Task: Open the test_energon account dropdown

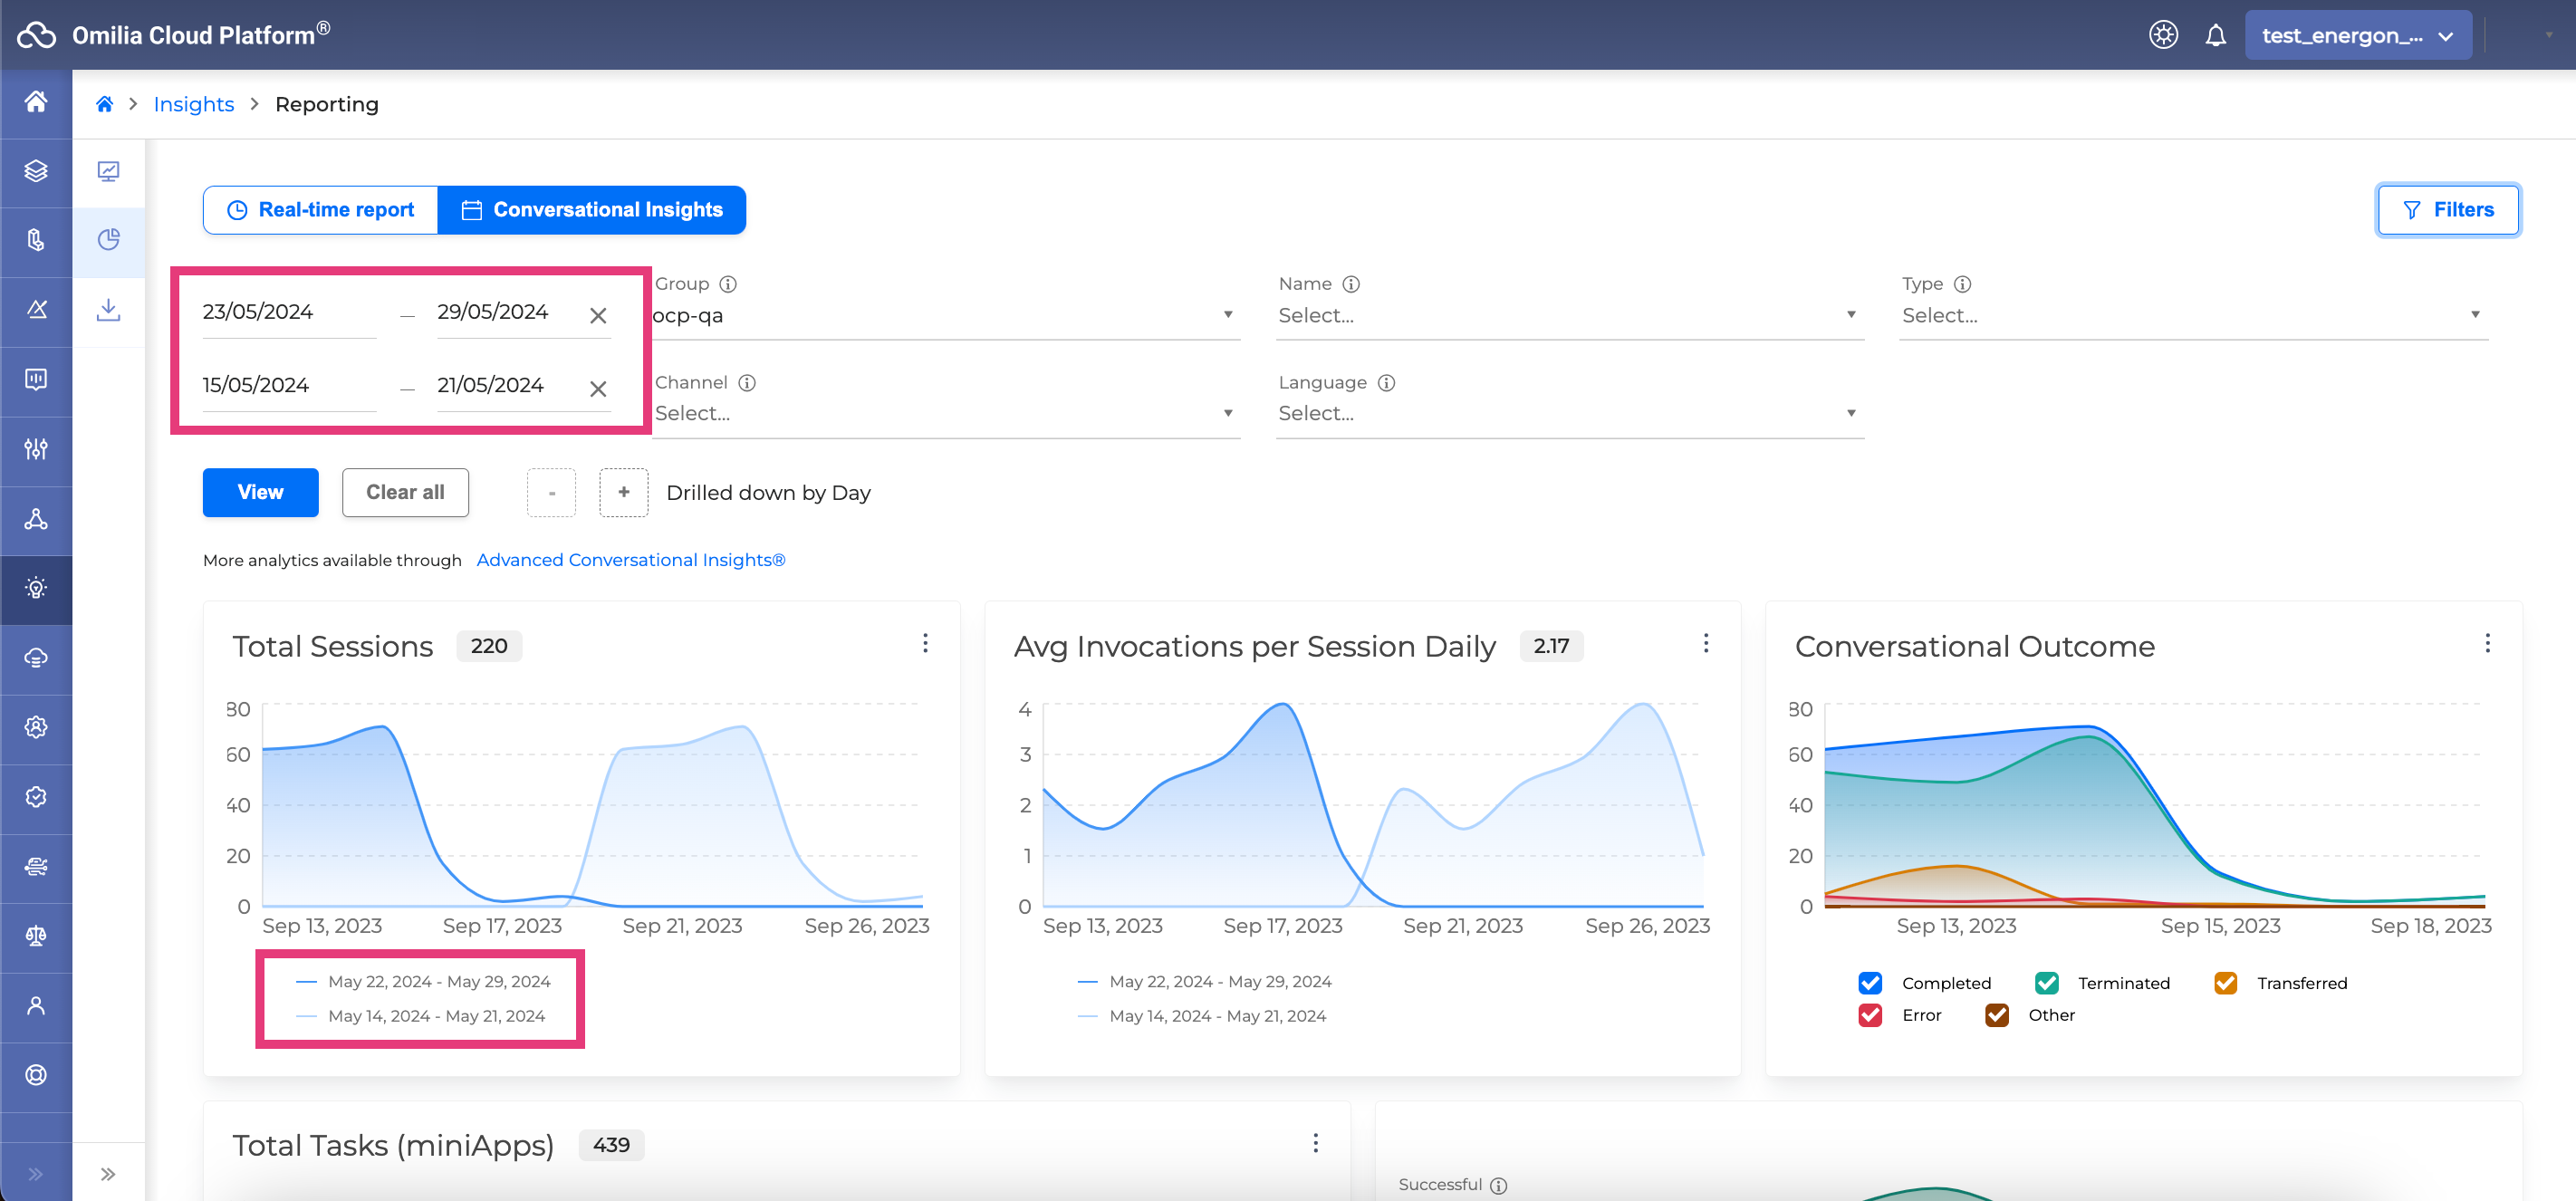Action: click(x=2357, y=36)
